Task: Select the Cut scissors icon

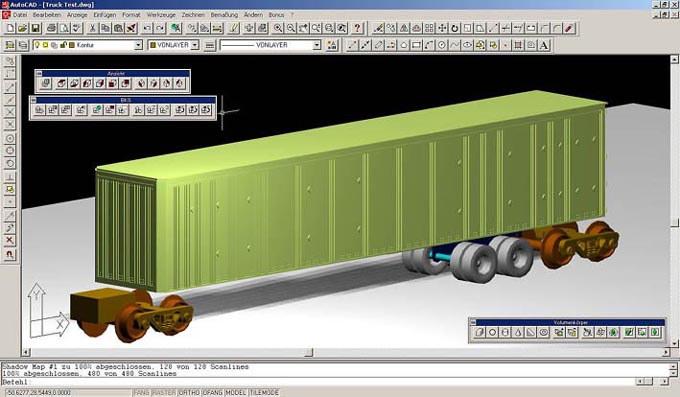Action: [x=92, y=29]
